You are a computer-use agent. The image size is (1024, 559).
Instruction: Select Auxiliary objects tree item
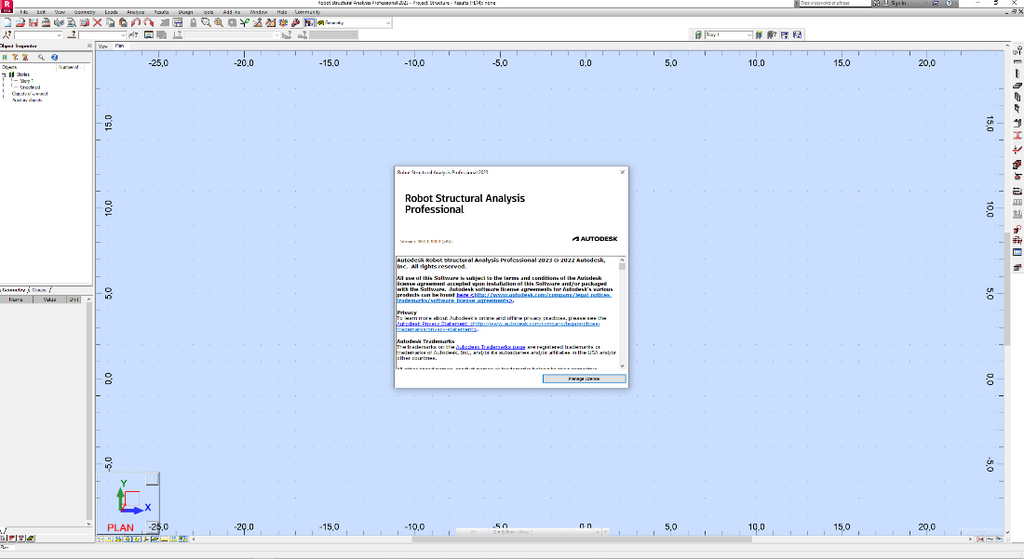click(27, 100)
